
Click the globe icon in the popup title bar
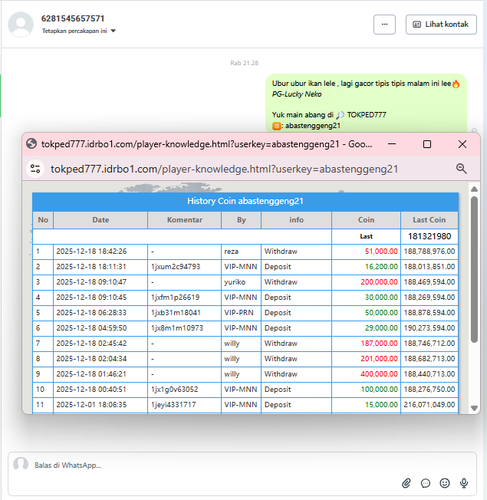tap(31, 144)
